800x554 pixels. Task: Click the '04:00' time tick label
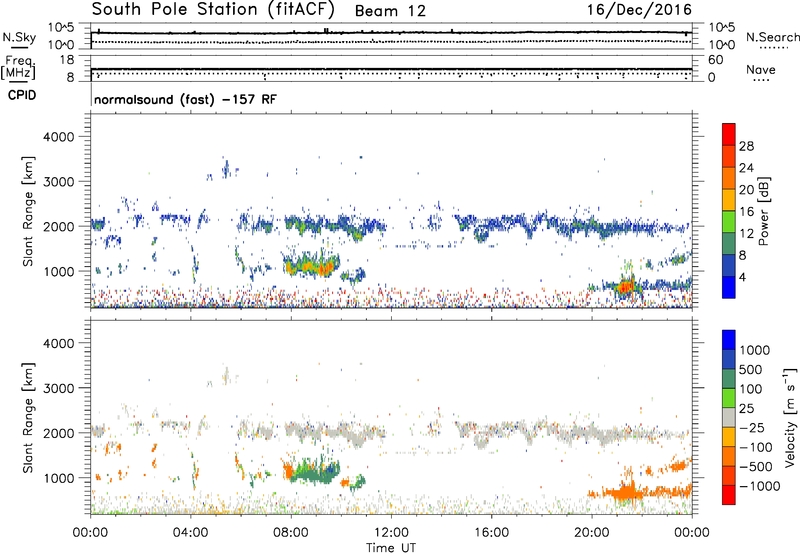click(x=190, y=533)
